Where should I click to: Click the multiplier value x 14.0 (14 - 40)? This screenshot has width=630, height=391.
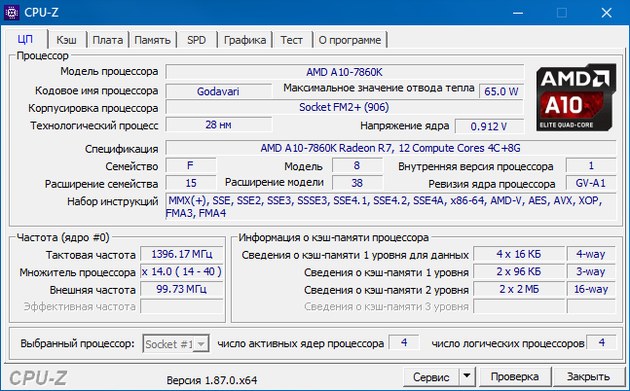pyautogui.click(x=182, y=272)
